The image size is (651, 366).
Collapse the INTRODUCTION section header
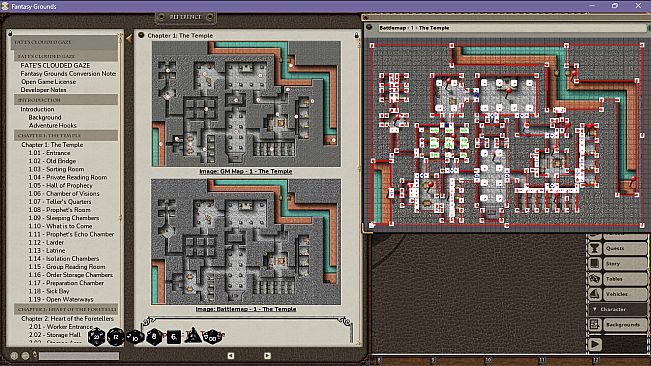[x=66, y=100]
